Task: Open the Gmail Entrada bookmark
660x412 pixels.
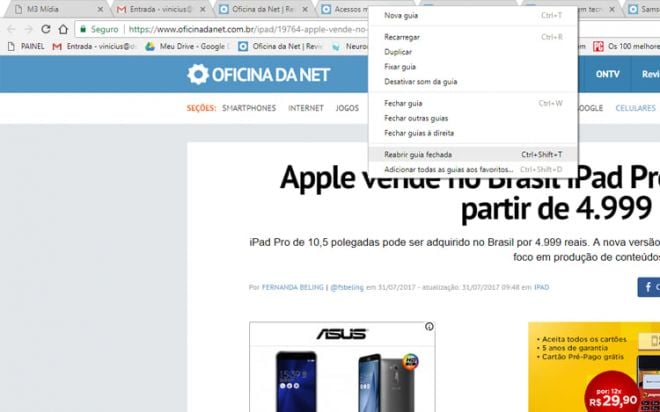Action: tap(94, 46)
